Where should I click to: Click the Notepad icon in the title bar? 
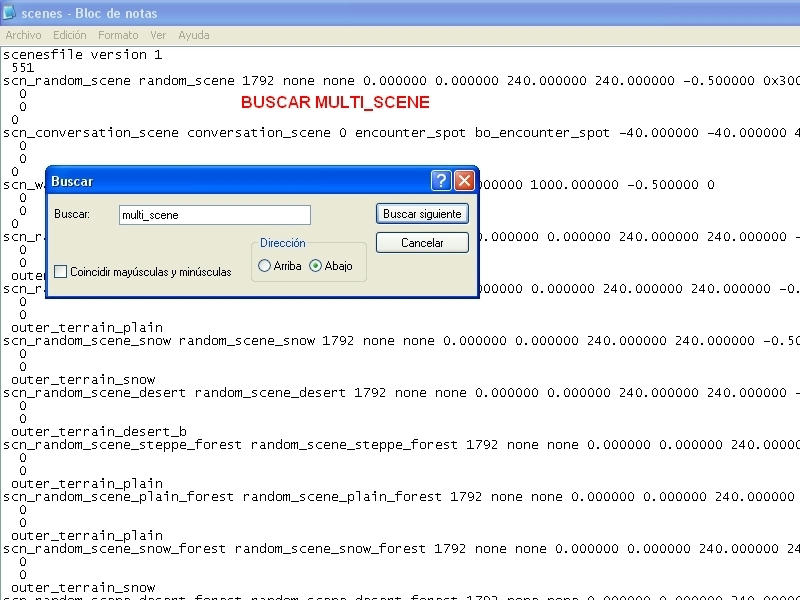(x=10, y=13)
